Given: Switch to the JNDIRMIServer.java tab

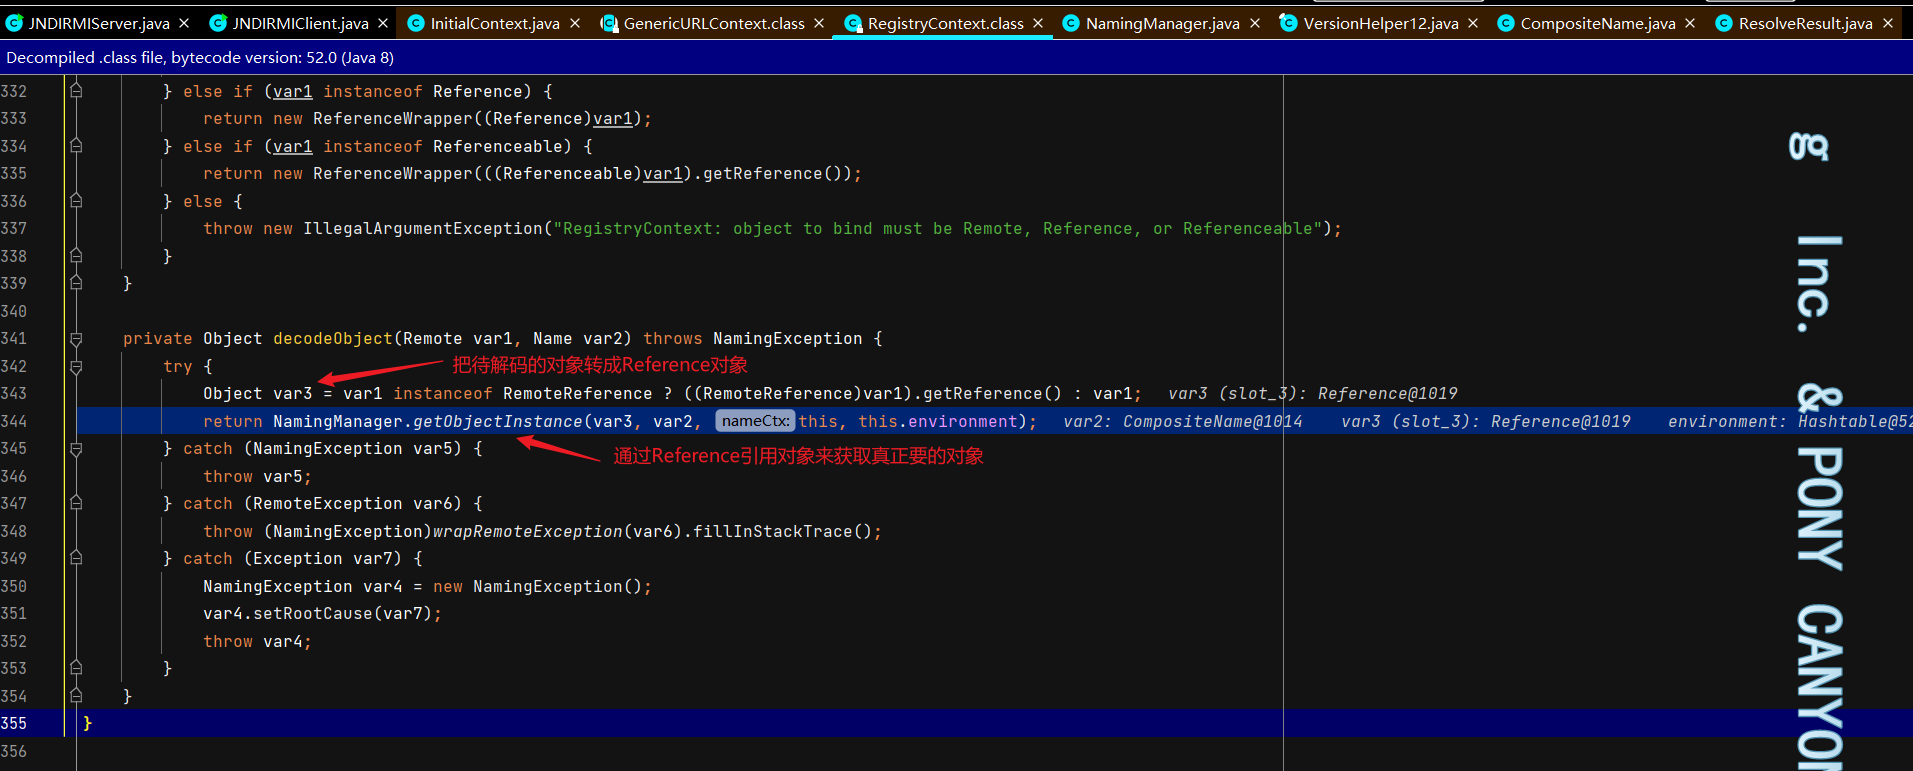Looking at the screenshot, I should pyautogui.click(x=99, y=23).
